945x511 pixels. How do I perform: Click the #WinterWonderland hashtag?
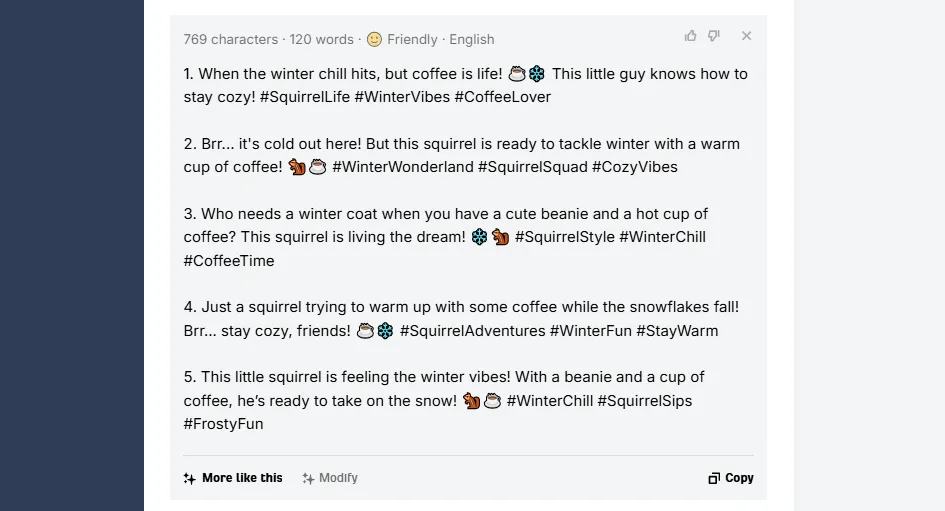tap(403, 167)
